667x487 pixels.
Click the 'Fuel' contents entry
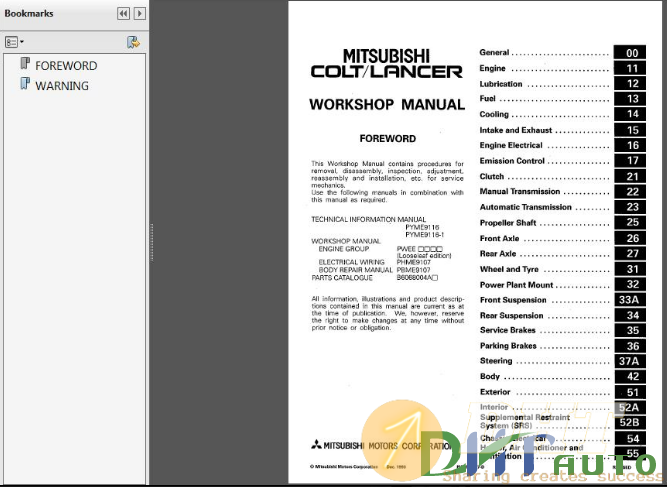487,99
